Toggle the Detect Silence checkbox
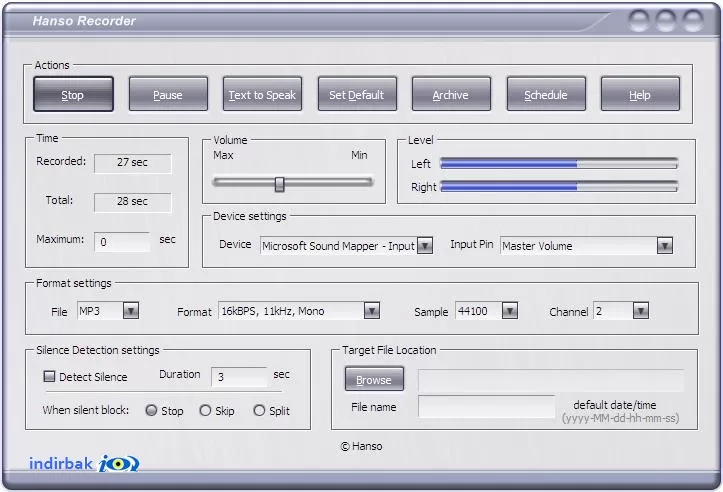Image resolution: width=723 pixels, height=492 pixels. pyautogui.click(x=49, y=376)
